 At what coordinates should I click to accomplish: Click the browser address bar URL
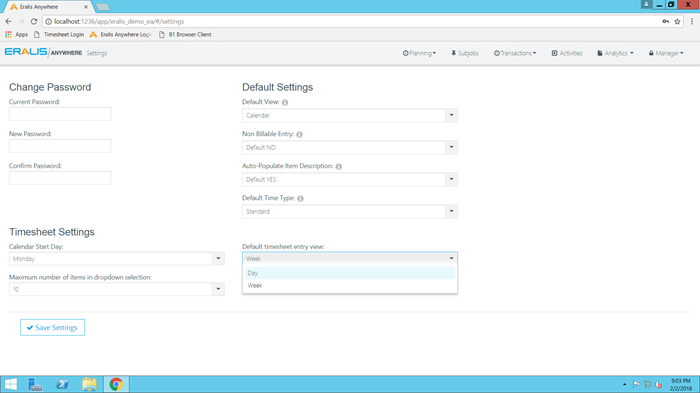point(119,21)
